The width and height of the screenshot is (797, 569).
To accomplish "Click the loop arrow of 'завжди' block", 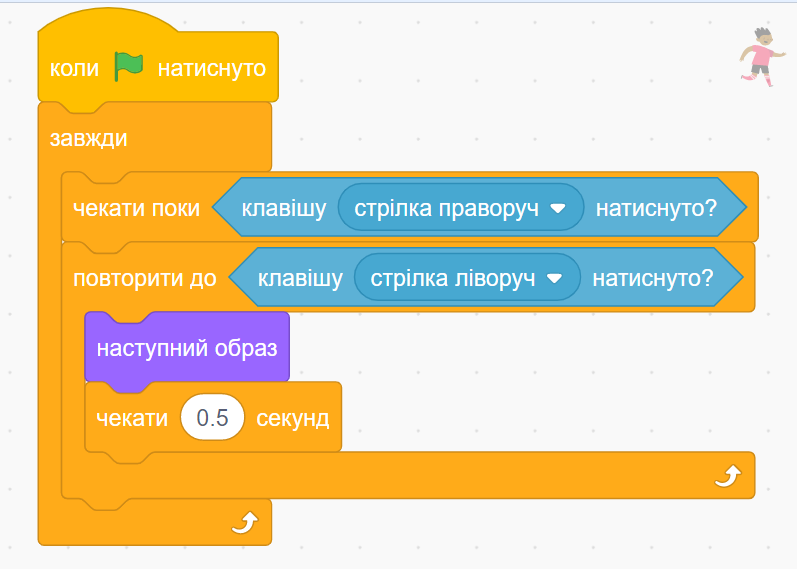I will [244, 522].
